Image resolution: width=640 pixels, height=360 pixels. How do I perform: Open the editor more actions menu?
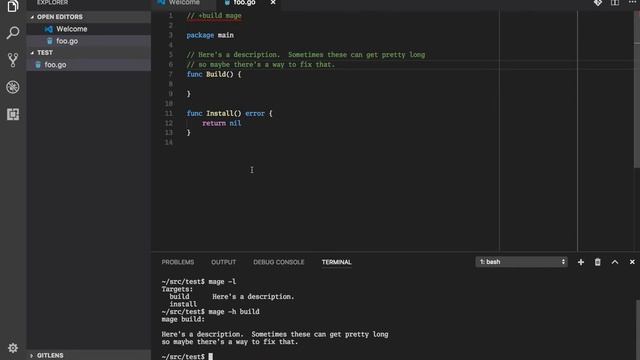pos(631,2)
